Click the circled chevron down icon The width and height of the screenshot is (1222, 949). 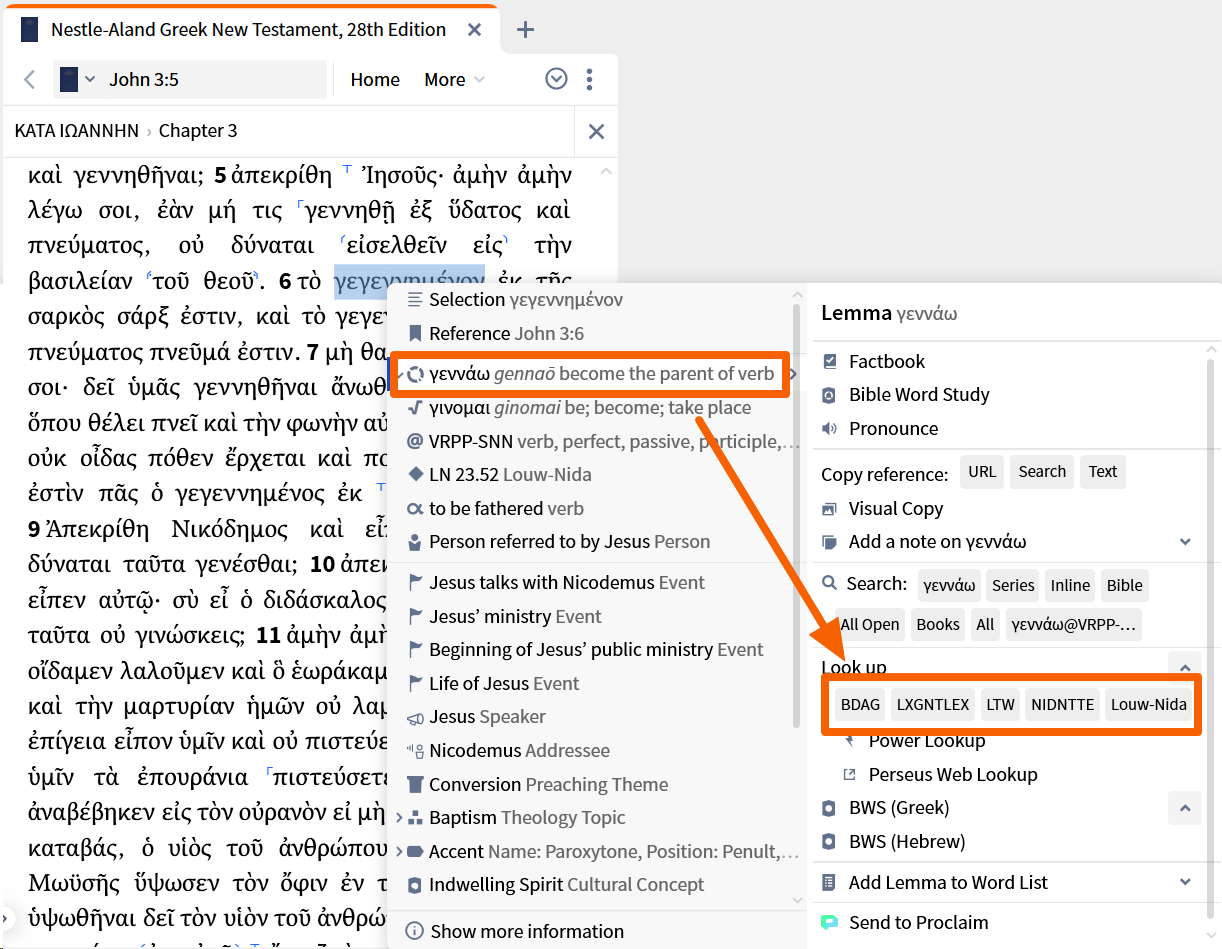click(556, 79)
